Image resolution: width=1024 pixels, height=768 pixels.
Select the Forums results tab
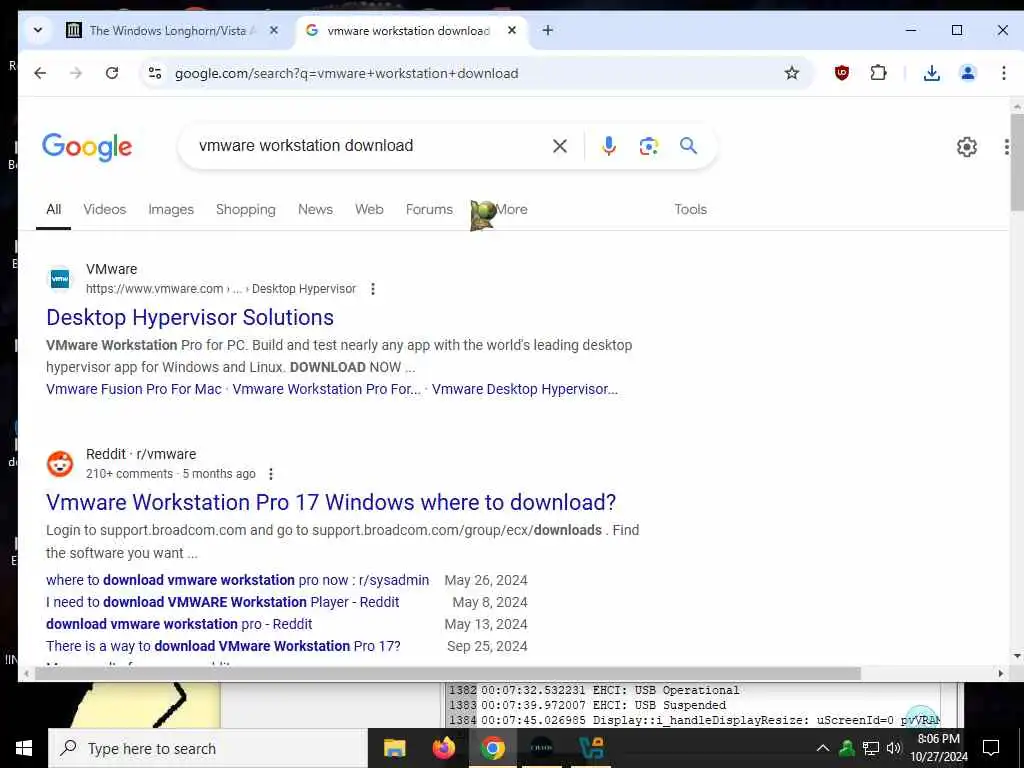(429, 210)
